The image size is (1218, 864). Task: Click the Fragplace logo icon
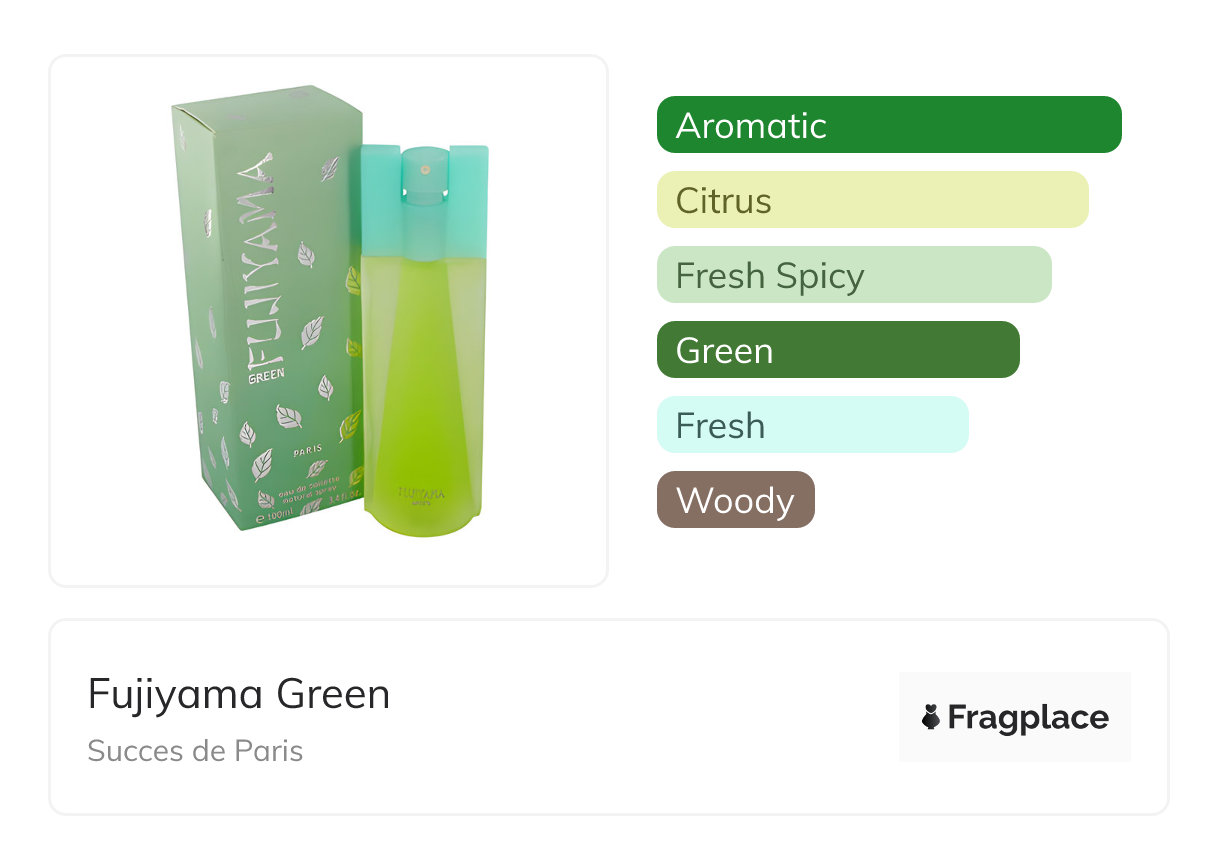pos(931,717)
